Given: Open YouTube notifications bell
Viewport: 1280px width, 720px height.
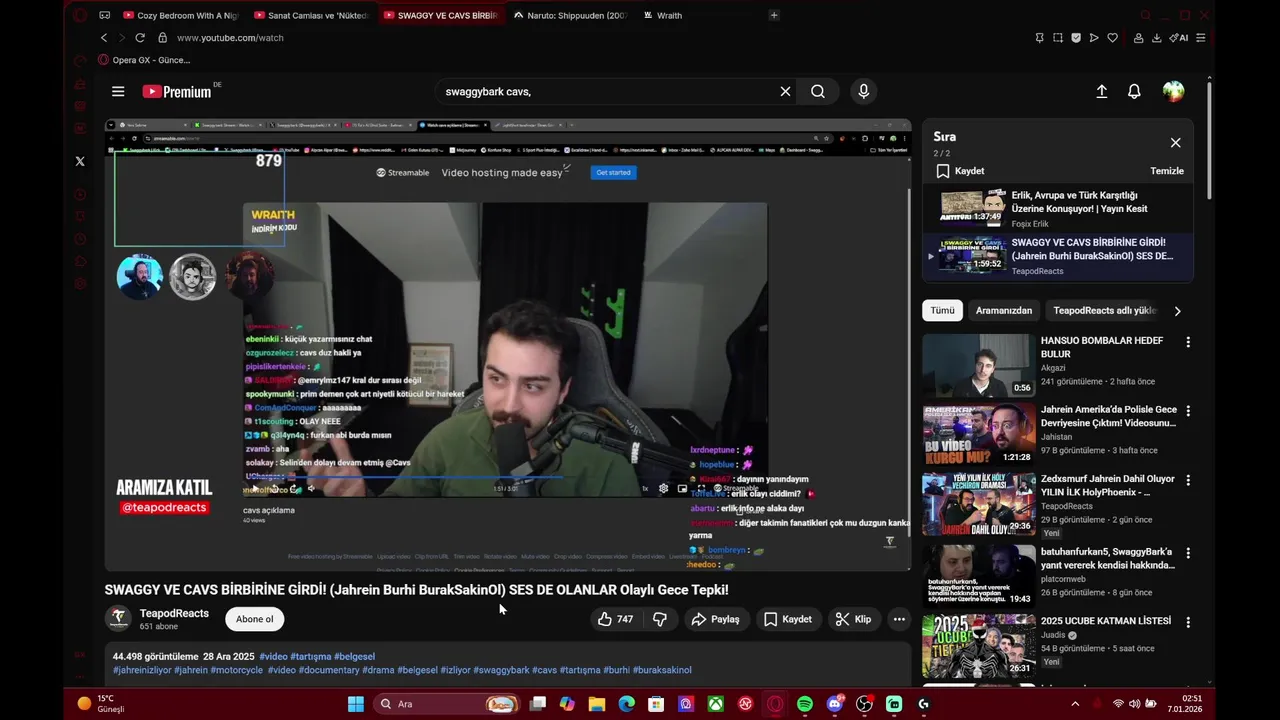Looking at the screenshot, I should click(1134, 91).
